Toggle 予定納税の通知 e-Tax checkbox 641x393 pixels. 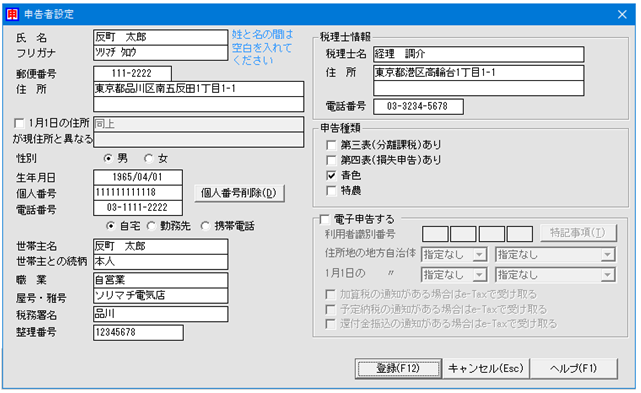pyautogui.click(x=330, y=309)
